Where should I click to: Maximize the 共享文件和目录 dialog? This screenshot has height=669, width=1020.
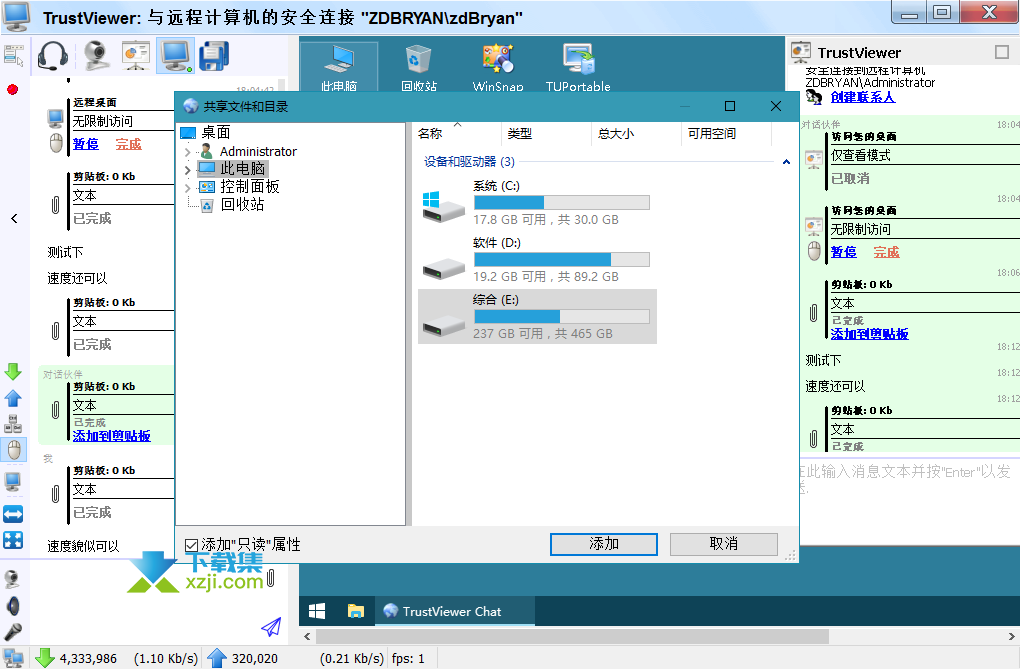(x=730, y=106)
